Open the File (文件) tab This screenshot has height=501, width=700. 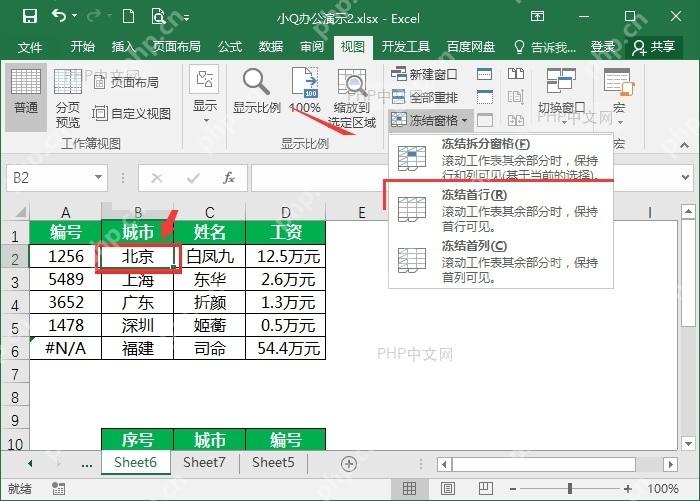(x=29, y=47)
